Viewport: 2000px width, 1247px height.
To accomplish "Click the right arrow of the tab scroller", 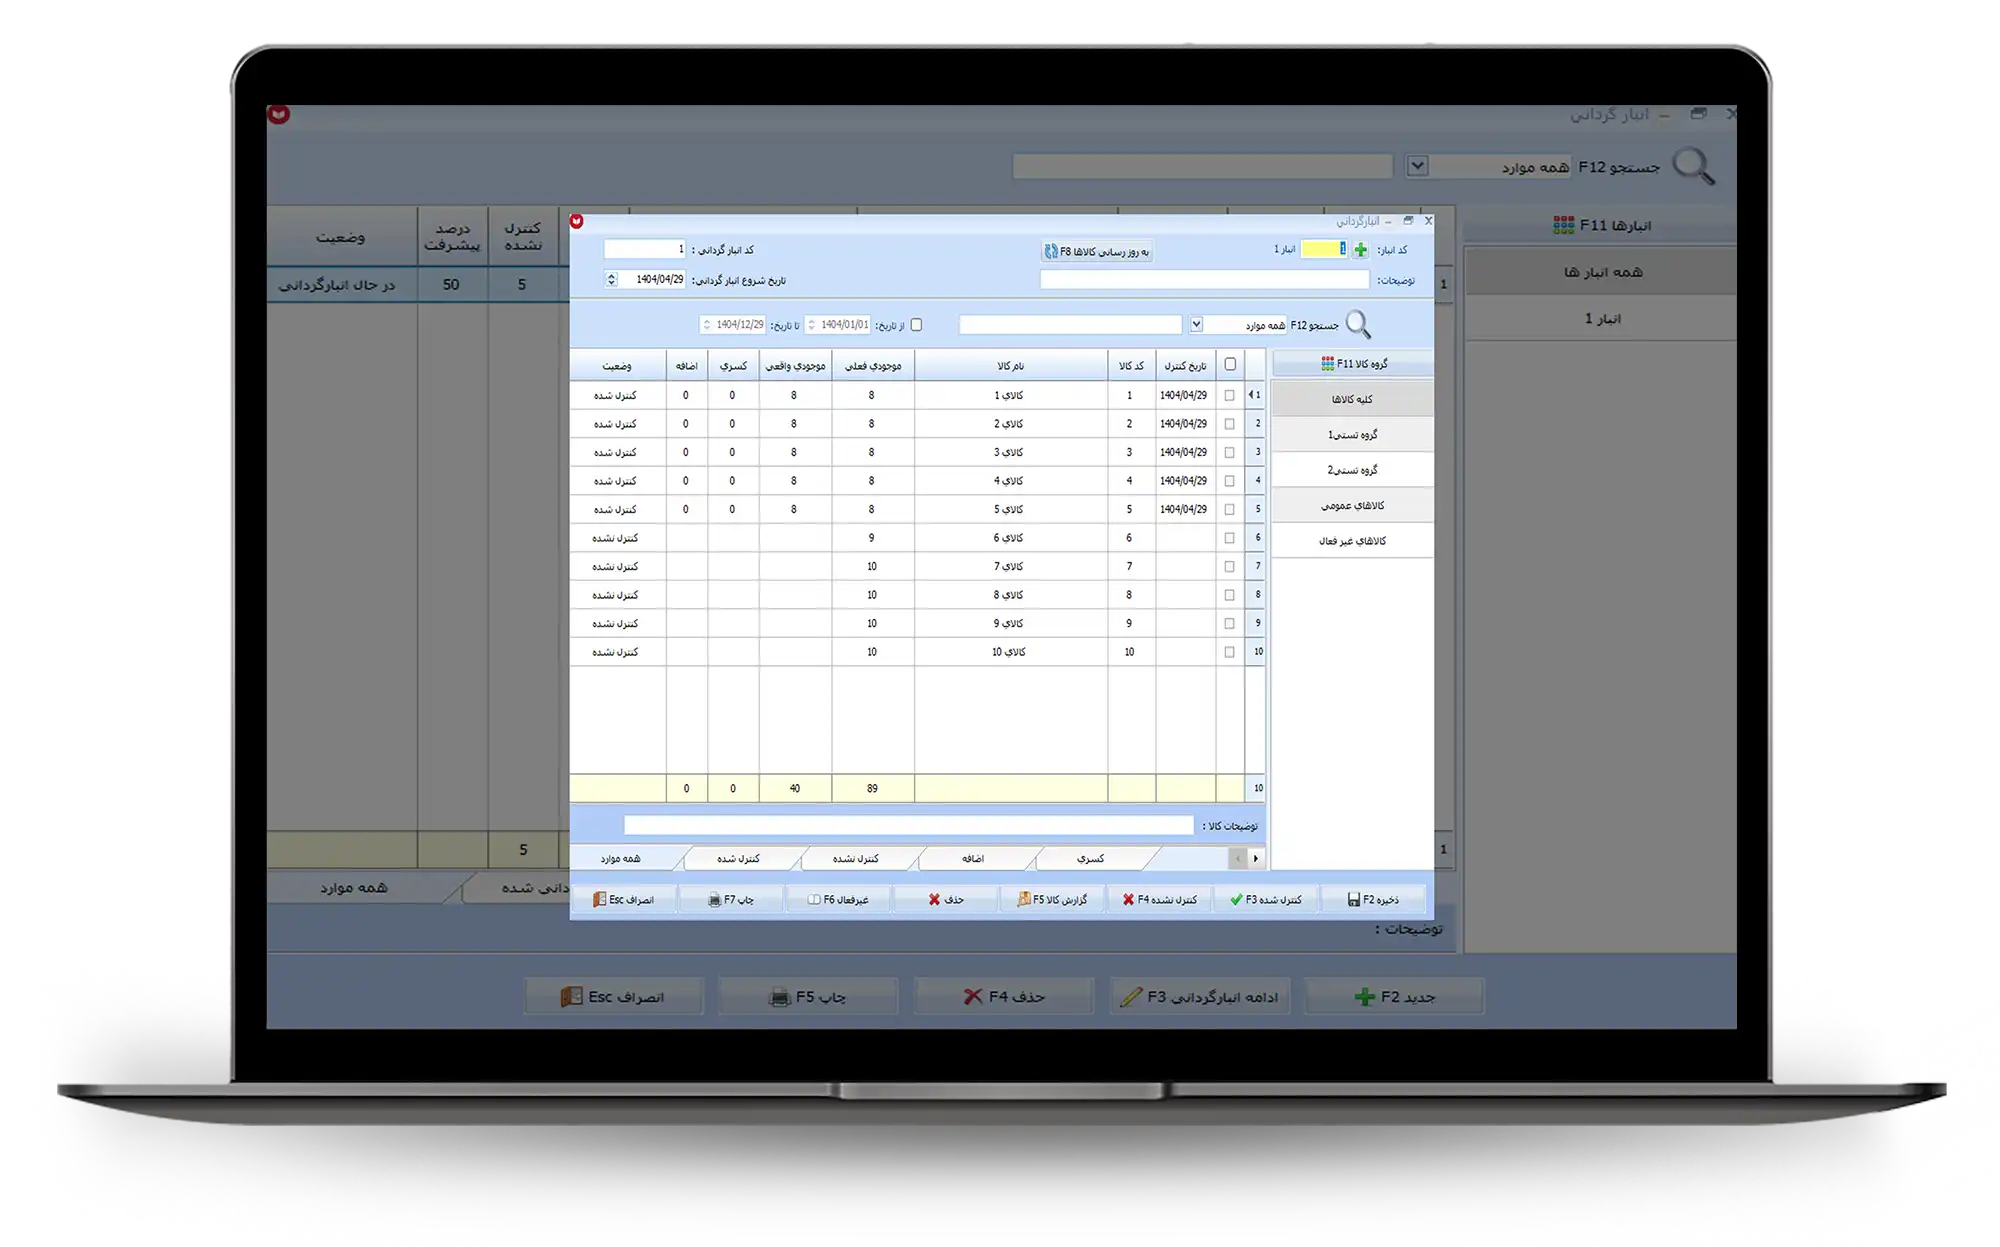I will [1256, 859].
